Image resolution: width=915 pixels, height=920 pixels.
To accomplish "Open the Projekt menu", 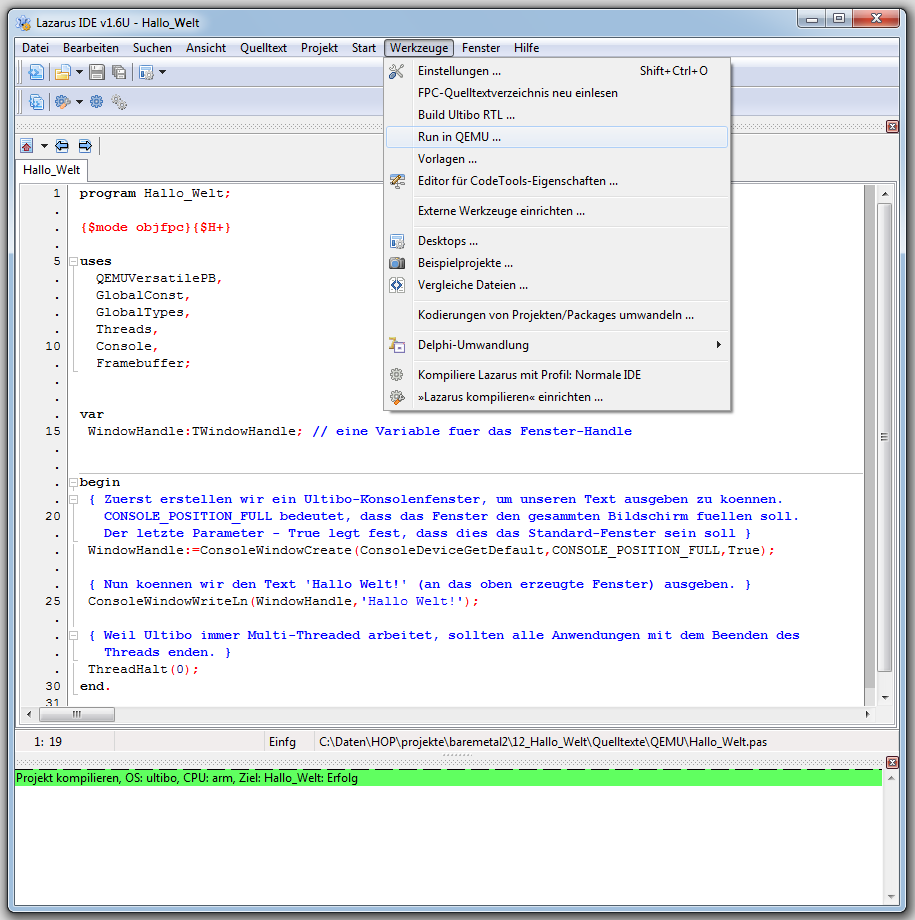I will (x=319, y=48).
